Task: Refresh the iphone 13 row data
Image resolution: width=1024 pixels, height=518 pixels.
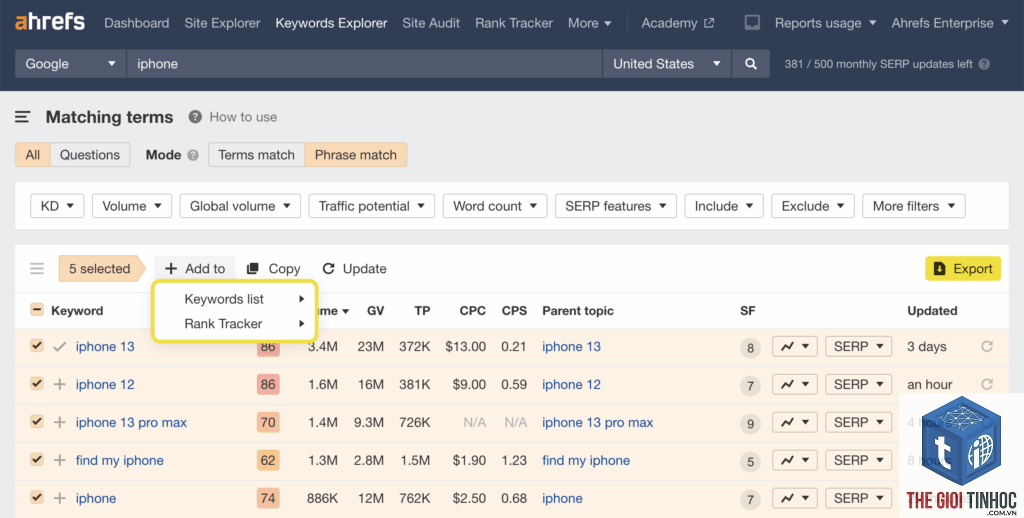Action: pos(987,346)
